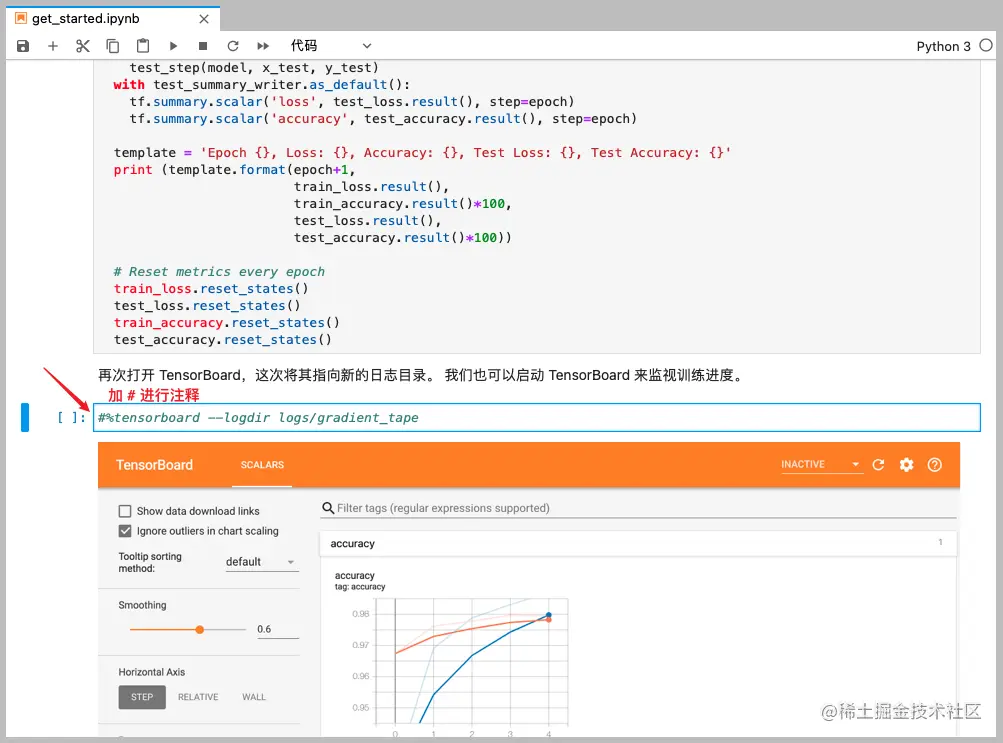Viewport: 1003px width, 743px height.
Task: Select the WALL horizontal axis option
Action: tap(254, 697)
